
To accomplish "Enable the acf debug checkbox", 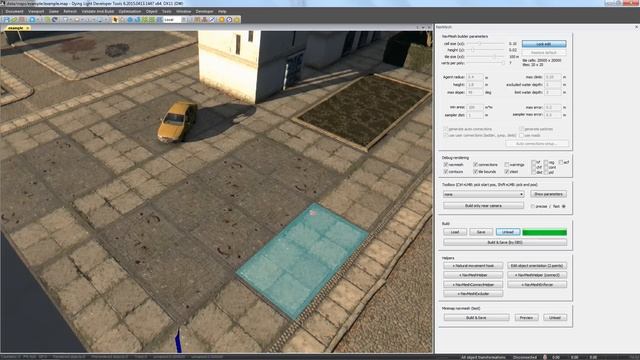I will pos(561,162).
